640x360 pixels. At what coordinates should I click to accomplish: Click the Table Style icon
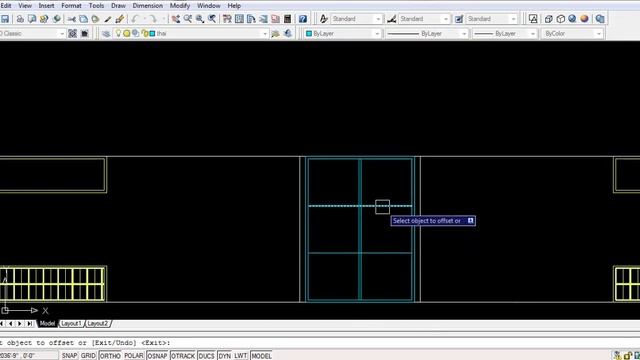[459, 19]
